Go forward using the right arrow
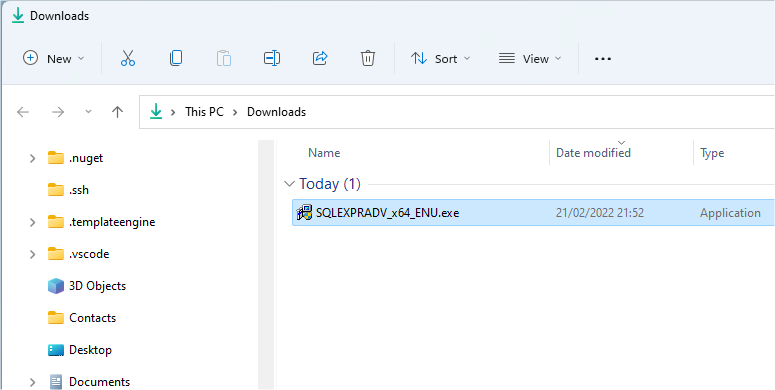Screen dimensions: 775x390 (x=58, y=112)
